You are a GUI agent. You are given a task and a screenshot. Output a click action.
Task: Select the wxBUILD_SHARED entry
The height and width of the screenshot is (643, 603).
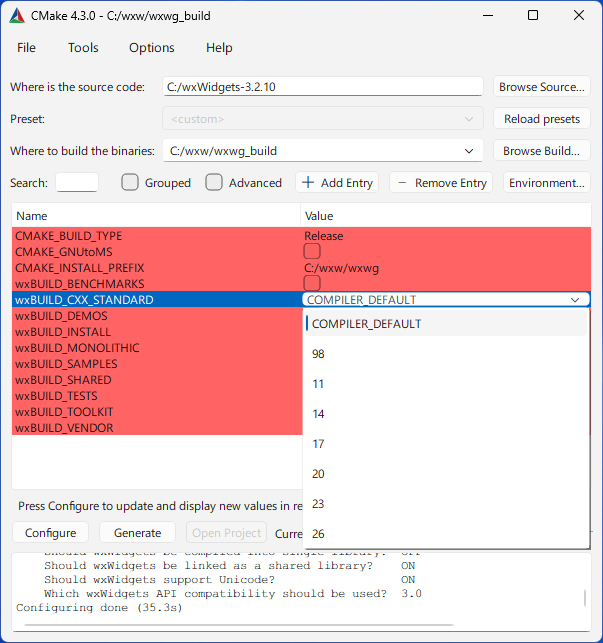63,380
